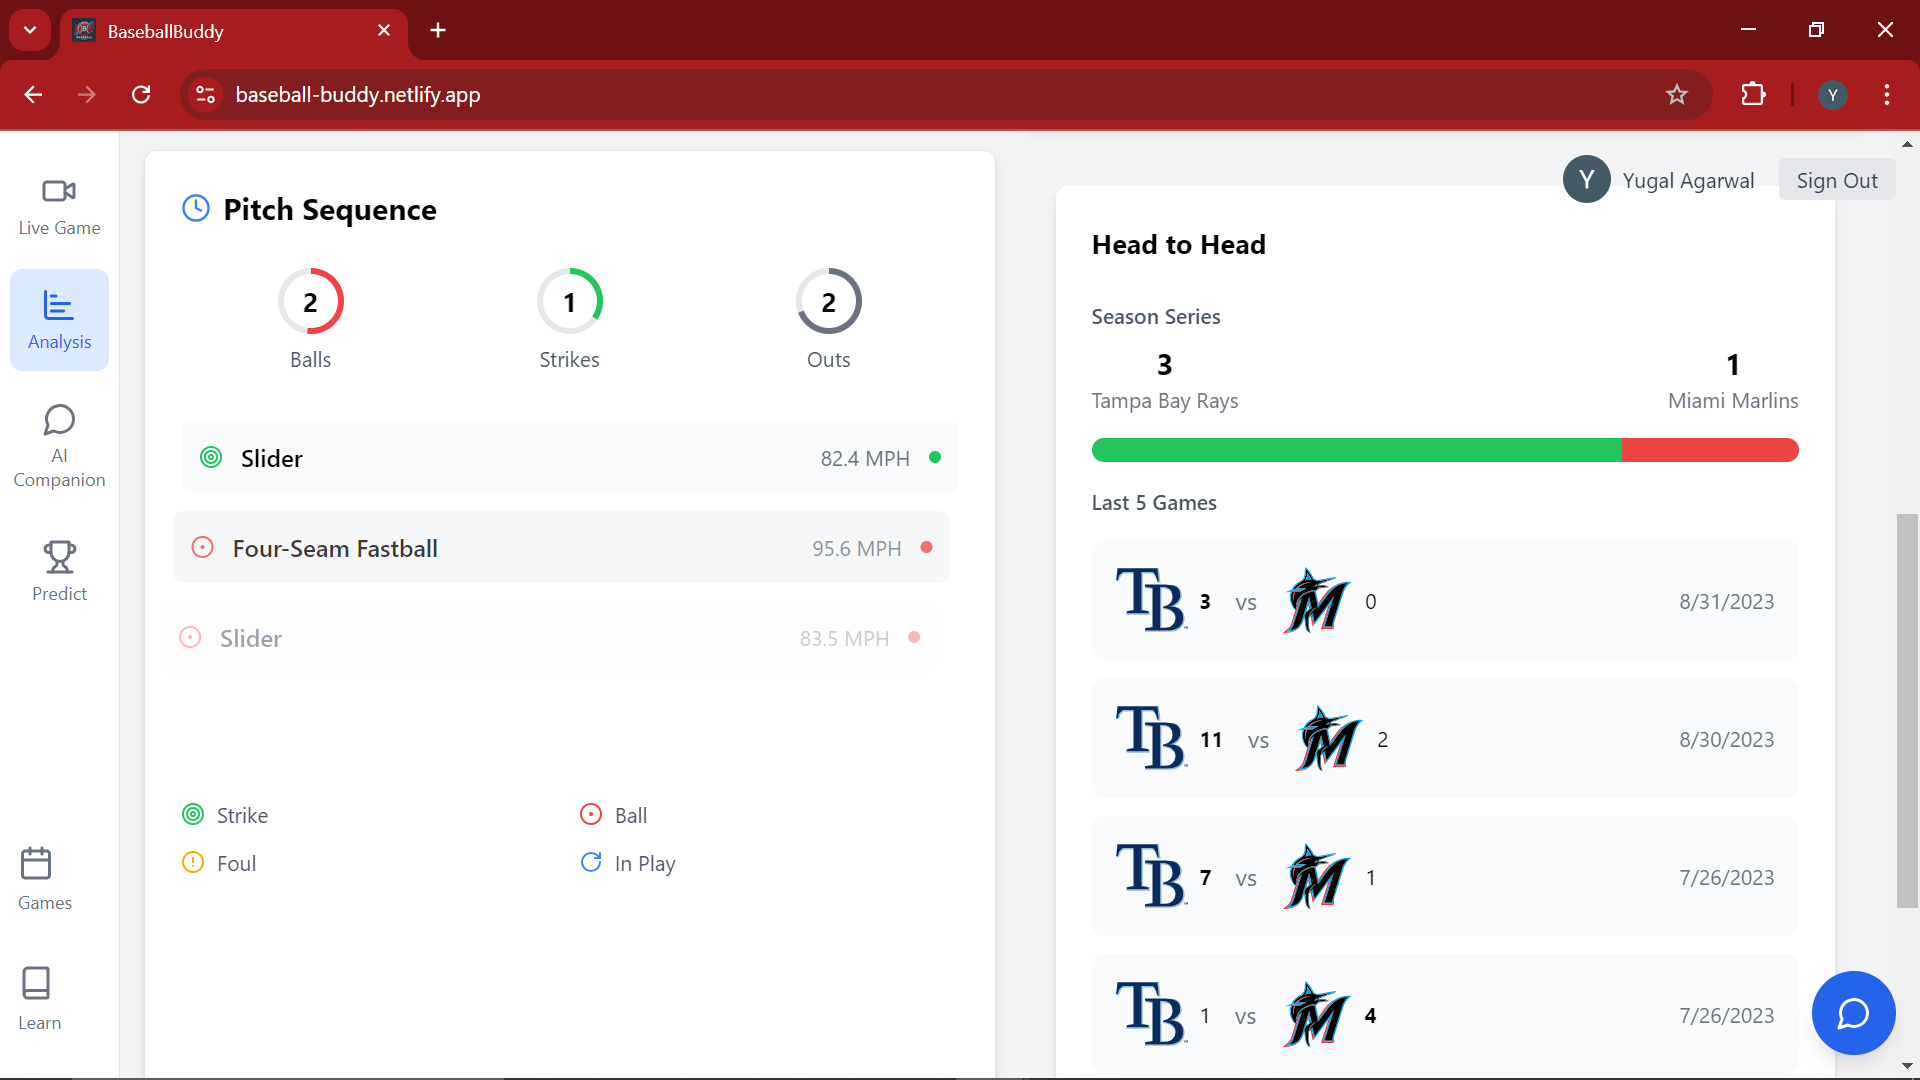Screen dimensions: 1920x1080
Task: Select the Analysis sidebar item
Action: click(59, 320)
